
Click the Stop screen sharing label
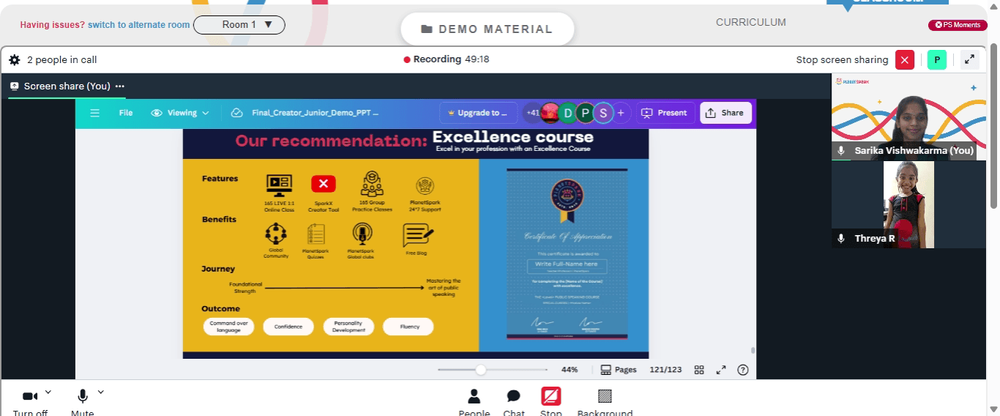click(842, 60)
